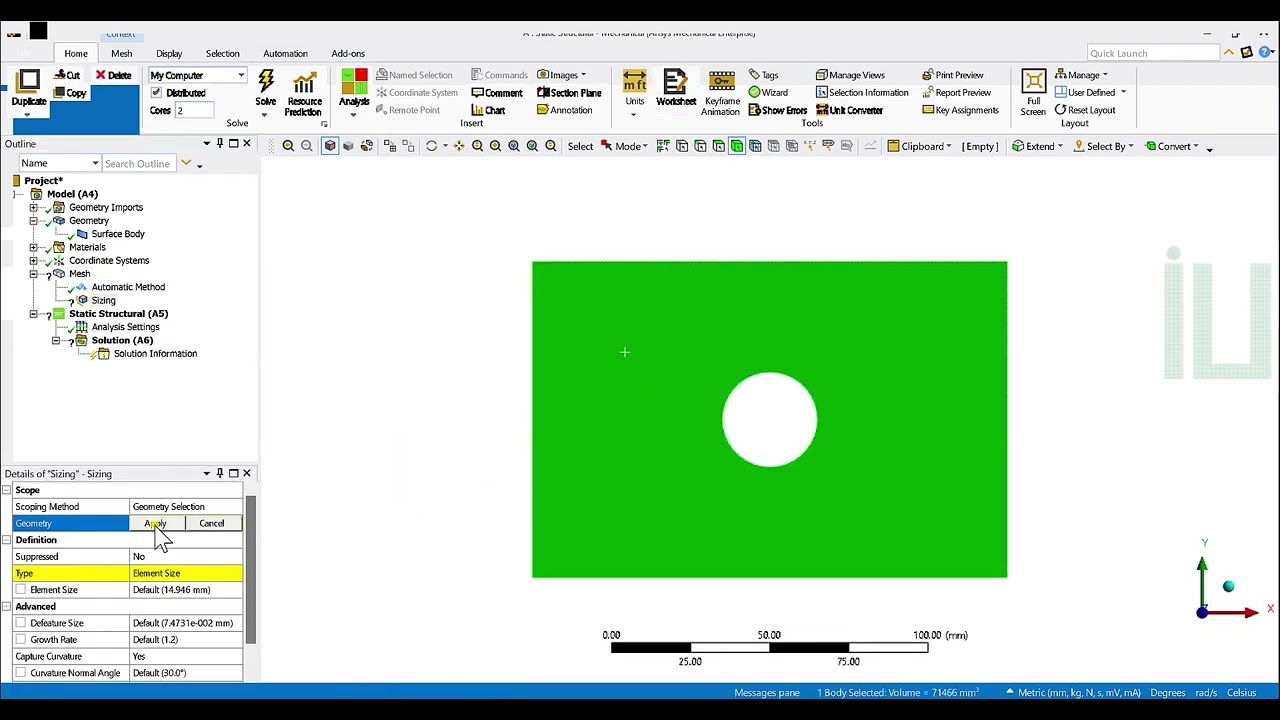Enter Full Screen mode

point(1033,93)
